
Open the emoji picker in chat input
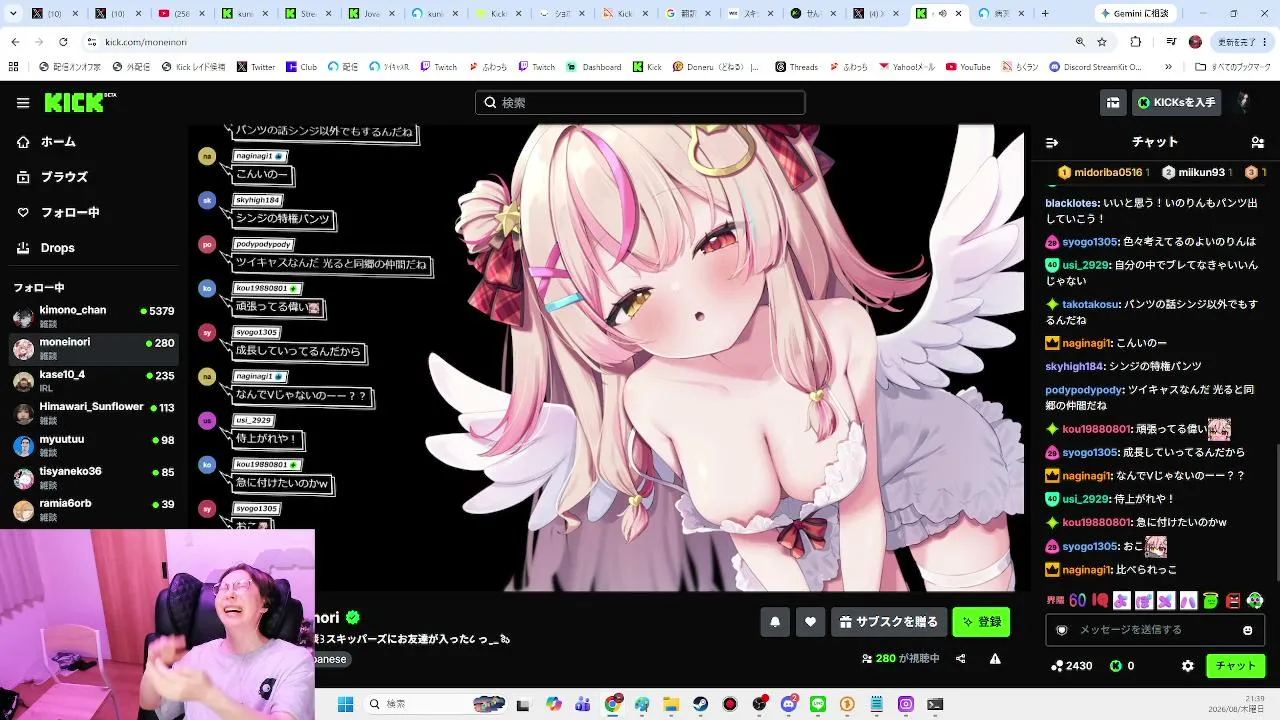click(1247, 630)
